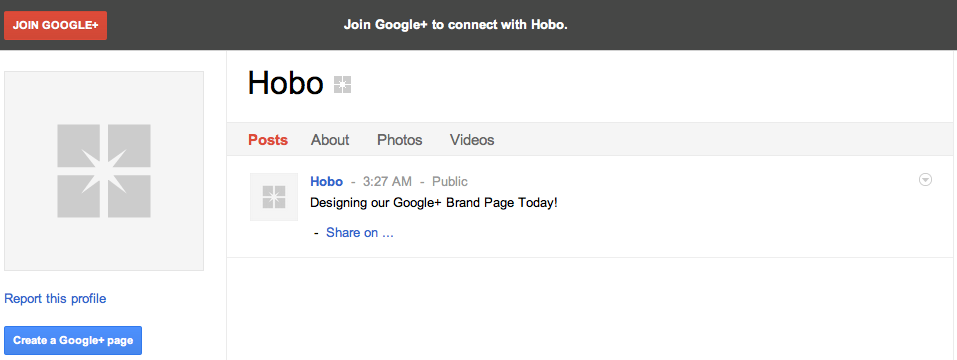Switch to the About tab
The height and width of the screenshot is (360, 957).
tap(330, 140)
